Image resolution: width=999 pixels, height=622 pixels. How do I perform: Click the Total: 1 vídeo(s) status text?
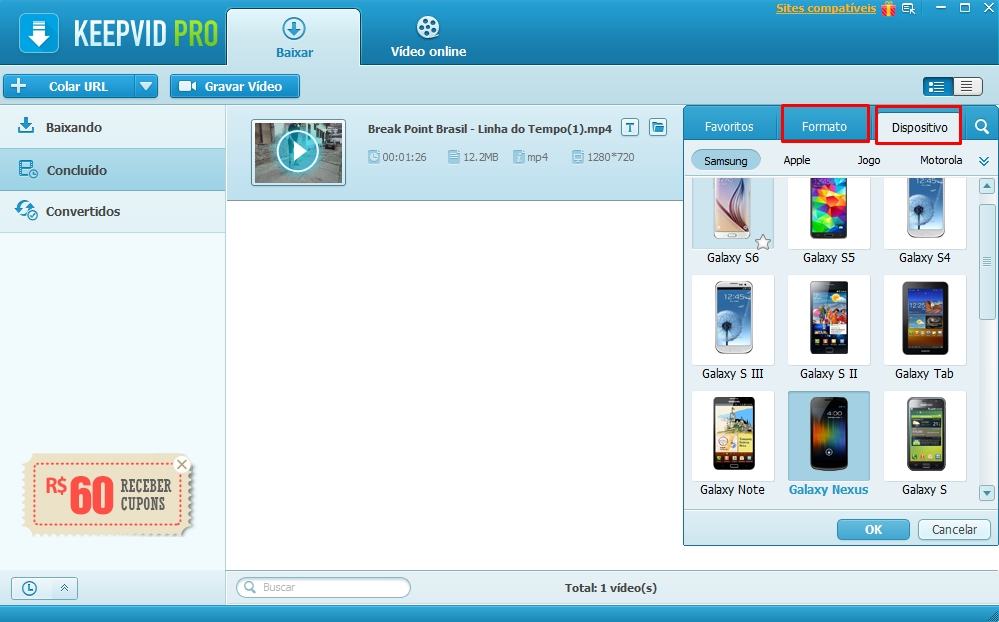click(610, 588)
